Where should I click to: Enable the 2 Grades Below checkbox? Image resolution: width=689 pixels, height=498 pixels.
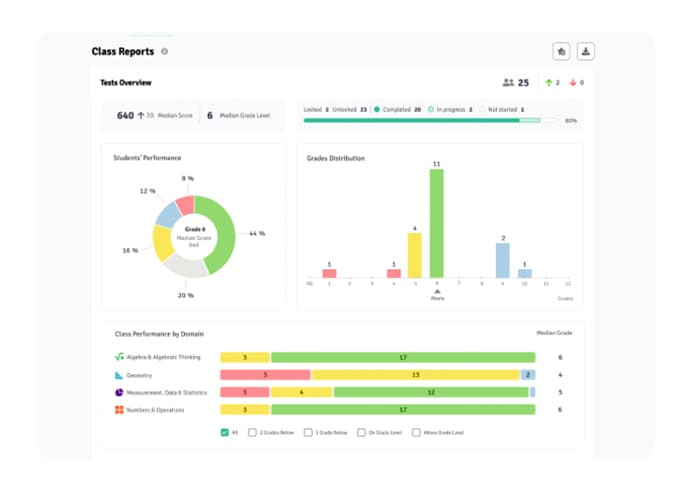pos(253,433)
